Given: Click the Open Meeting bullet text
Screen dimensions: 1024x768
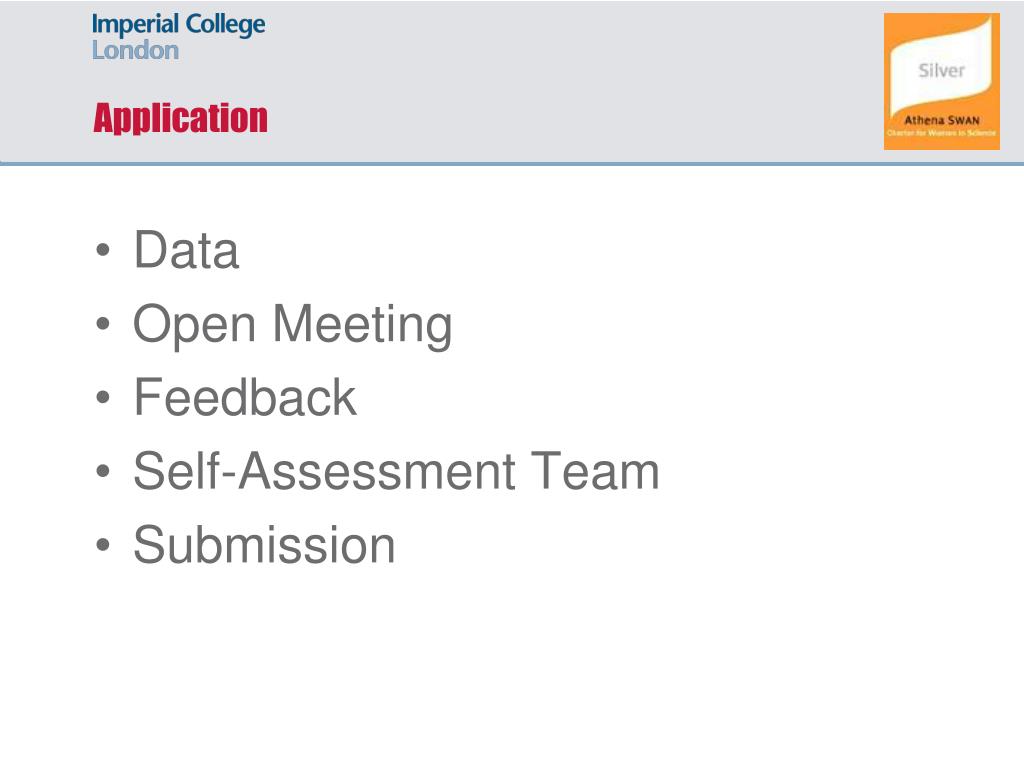Looking at the screenshot, I should coord(293,325).
